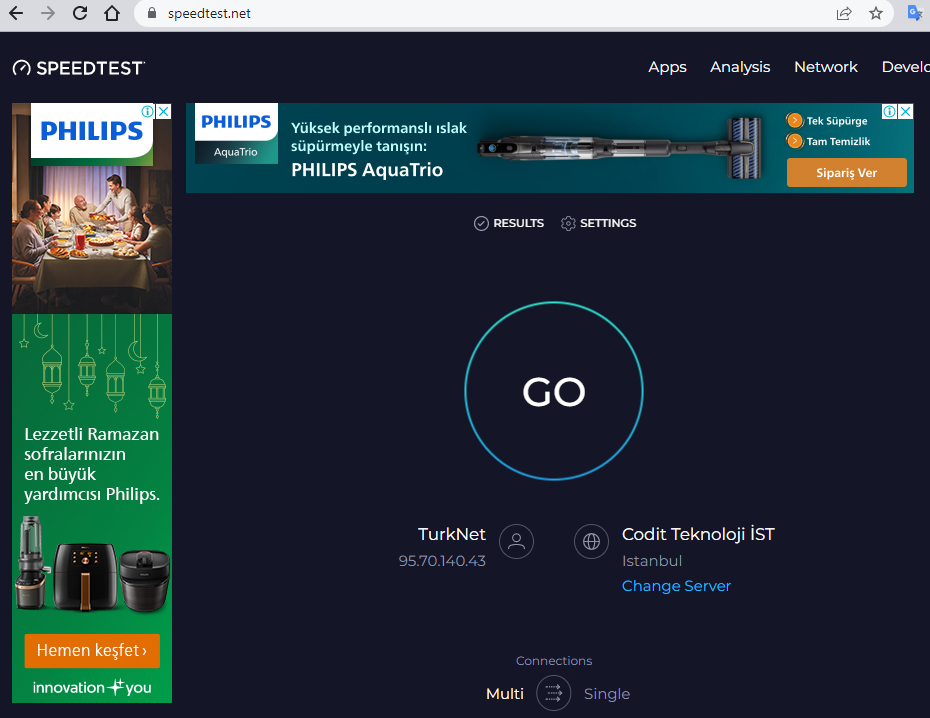The height and width of the screenshot is (718, 930).
Task: Open the Analysis menu
Action: pos(740,67)
